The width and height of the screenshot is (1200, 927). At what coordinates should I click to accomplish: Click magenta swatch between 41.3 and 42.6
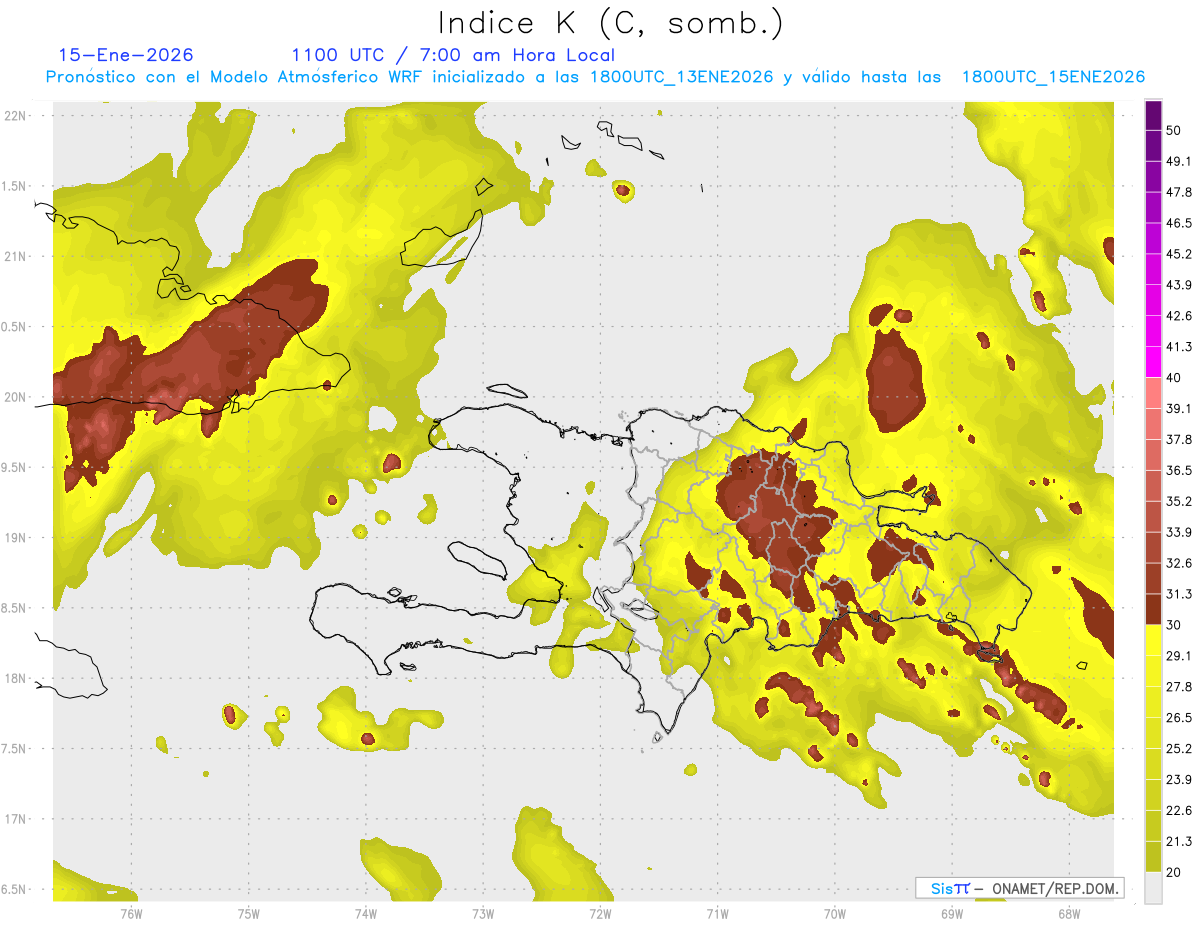coord(1153,331)
